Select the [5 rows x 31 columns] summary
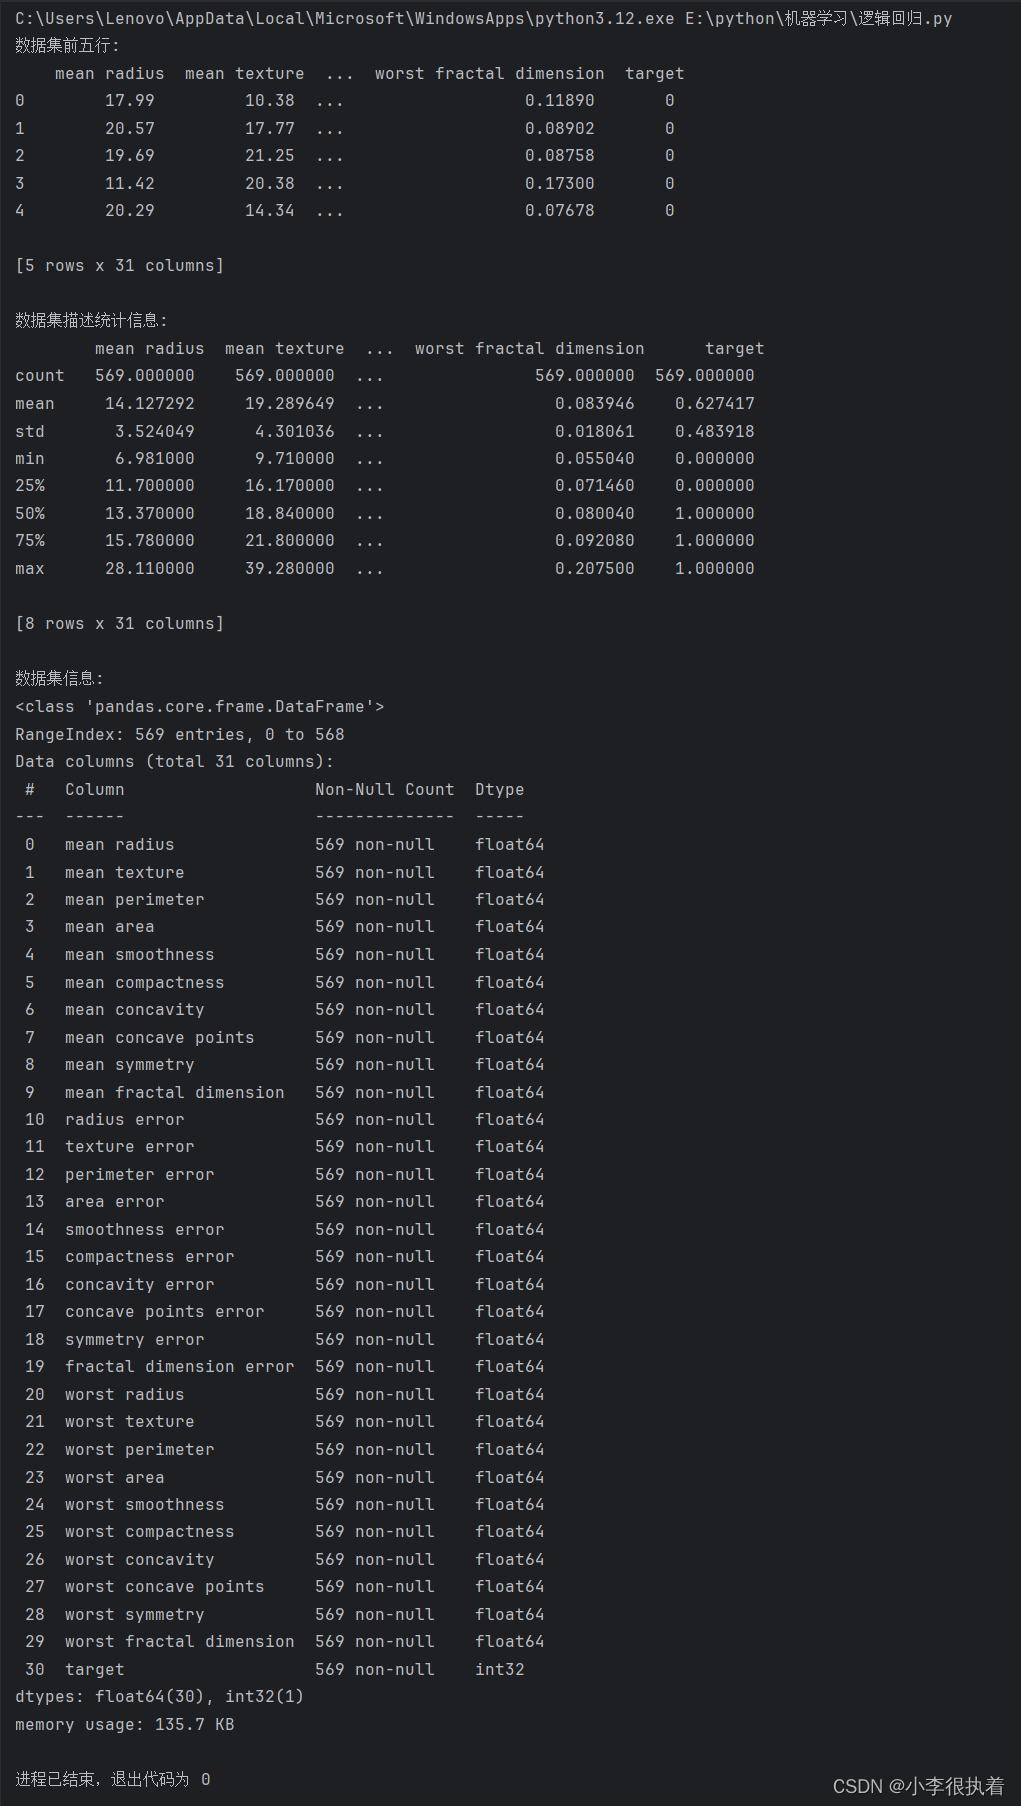This screenshot has width=1021, height=1806. point(119,266)
